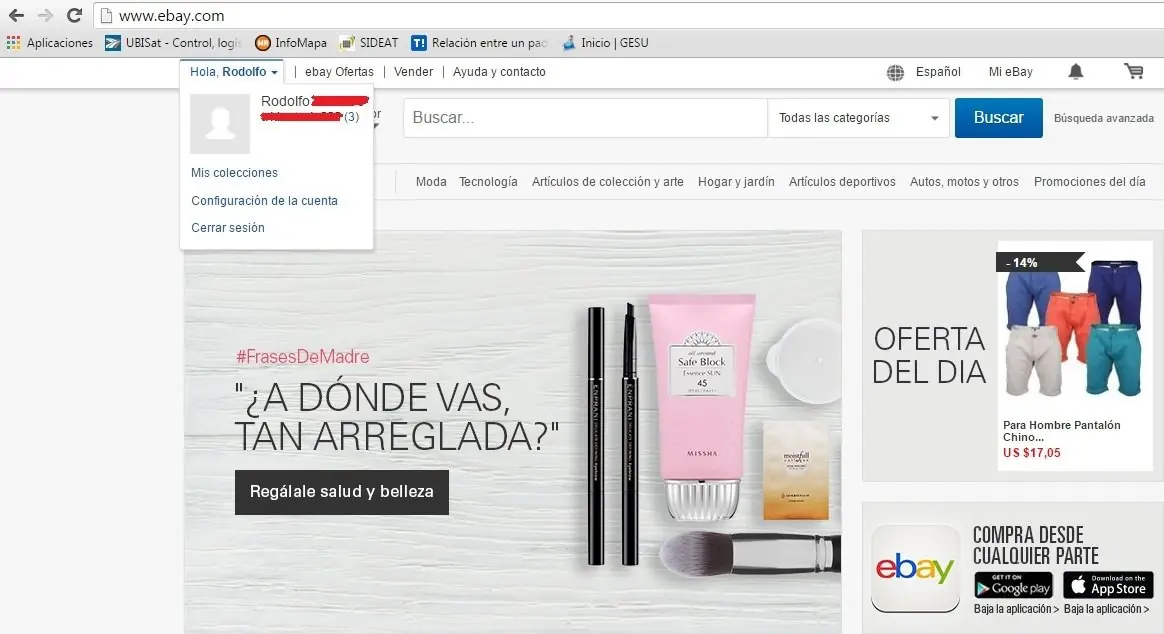Click the blue Buscar button
This screenshot has height=634, width=1164.
pos(998,117)
